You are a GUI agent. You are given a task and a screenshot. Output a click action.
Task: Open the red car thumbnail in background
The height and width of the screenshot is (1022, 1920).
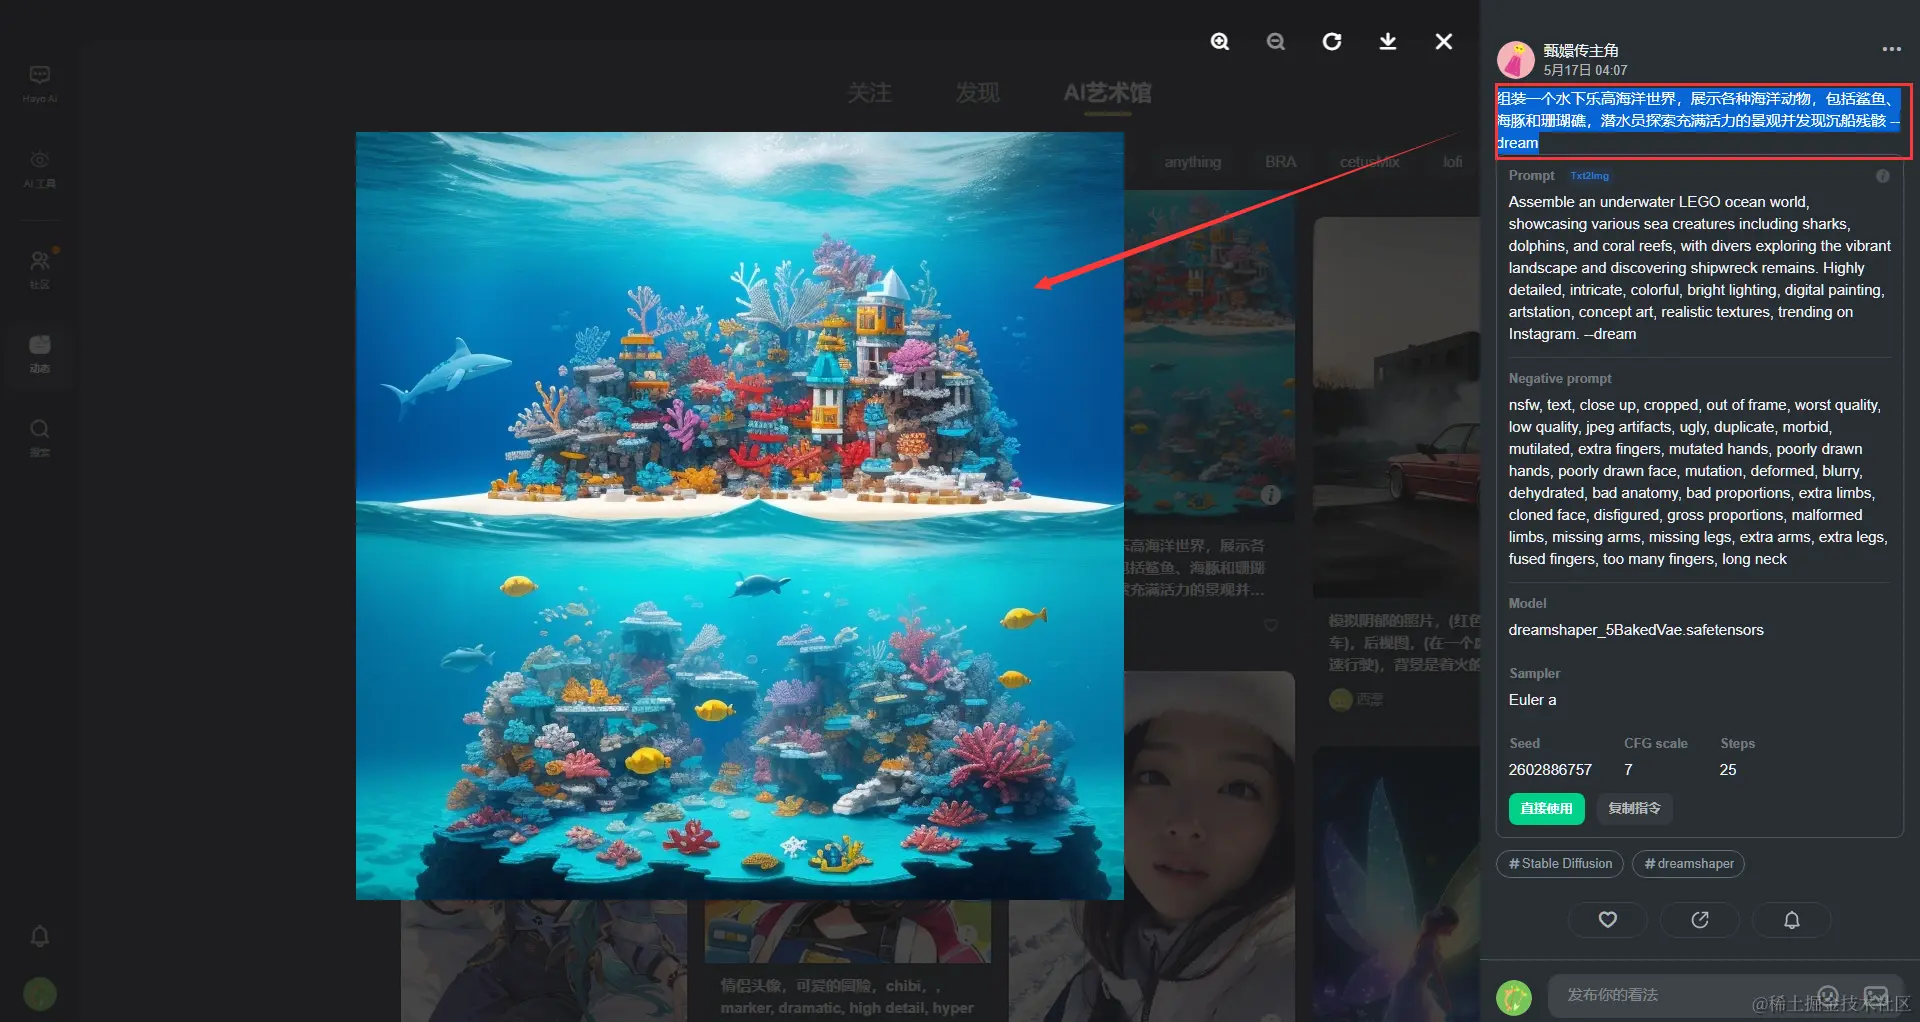tap(1397, 408)
